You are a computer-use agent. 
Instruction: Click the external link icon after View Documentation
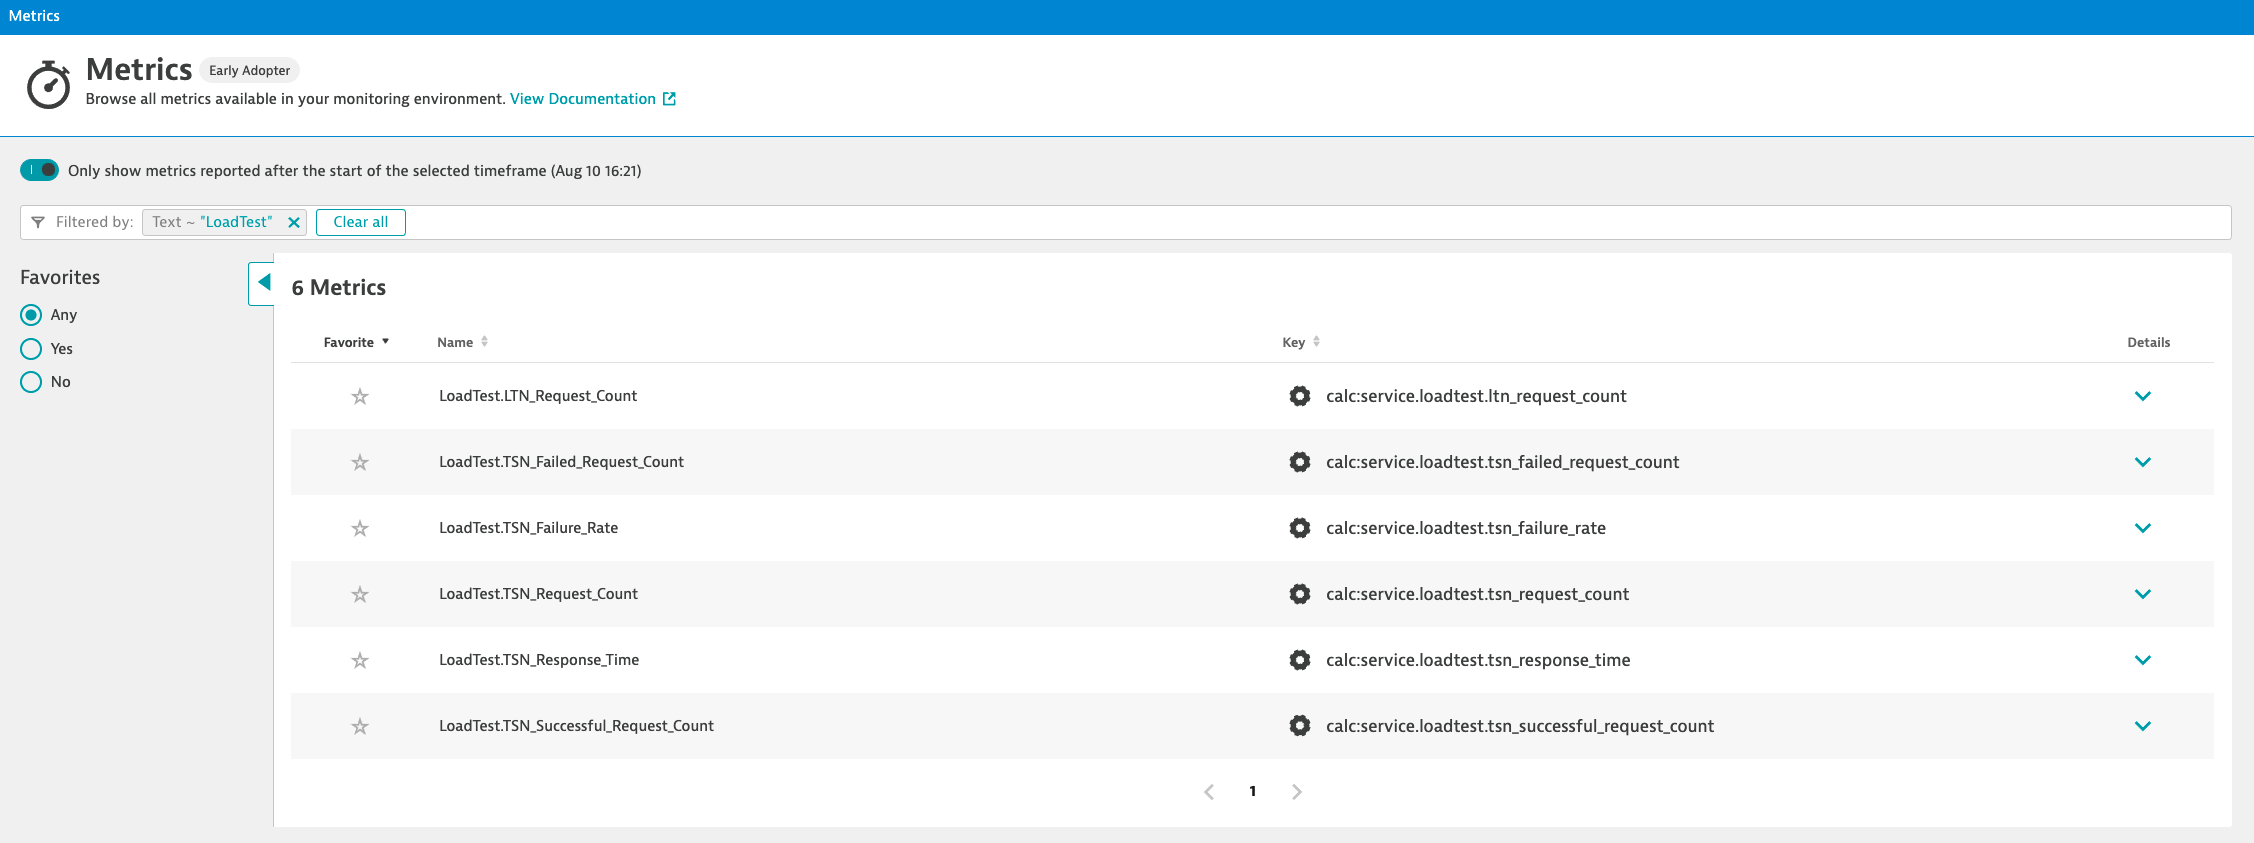coord(669,98)
